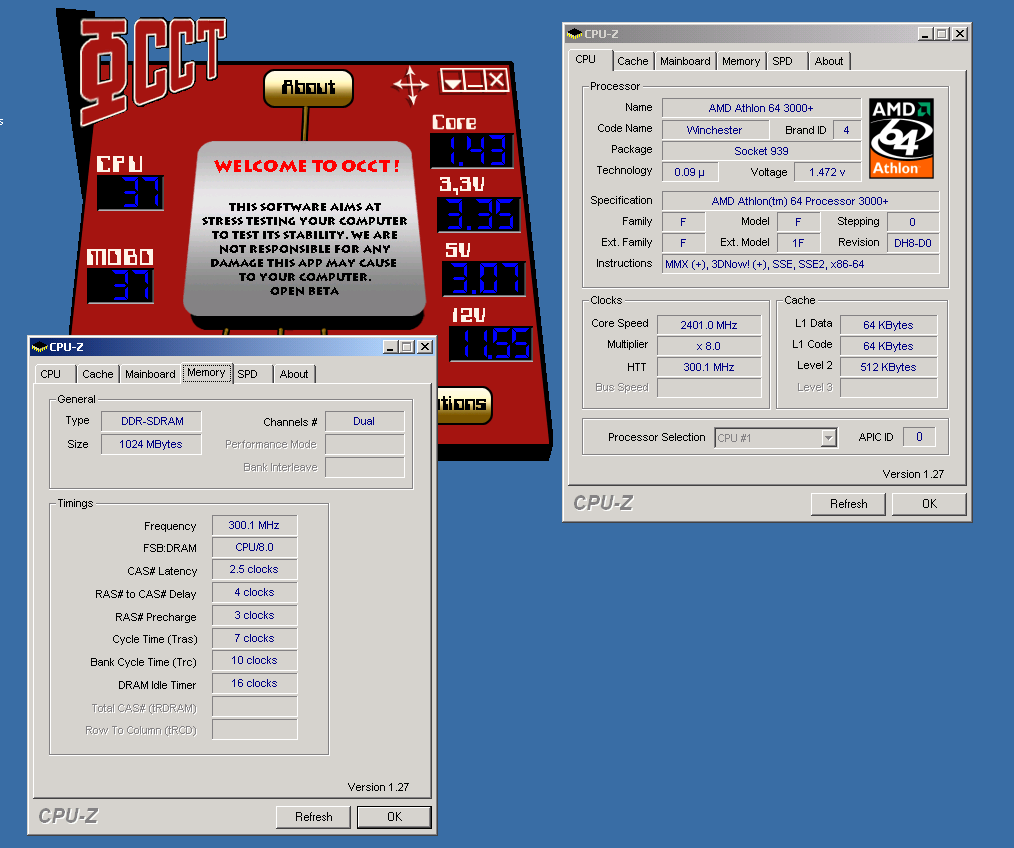This screenshot has height=848, width=1014.
Task: Click the AMD Athlon 64 logo
Action: (901, 138)
